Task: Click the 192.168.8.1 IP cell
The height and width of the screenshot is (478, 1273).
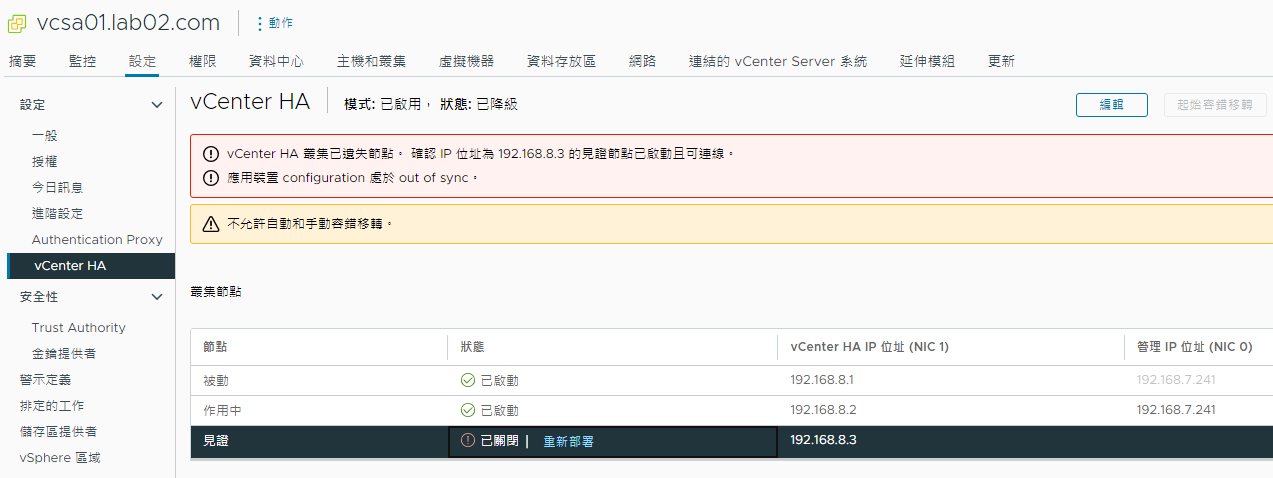Action: tap(823, 380)
